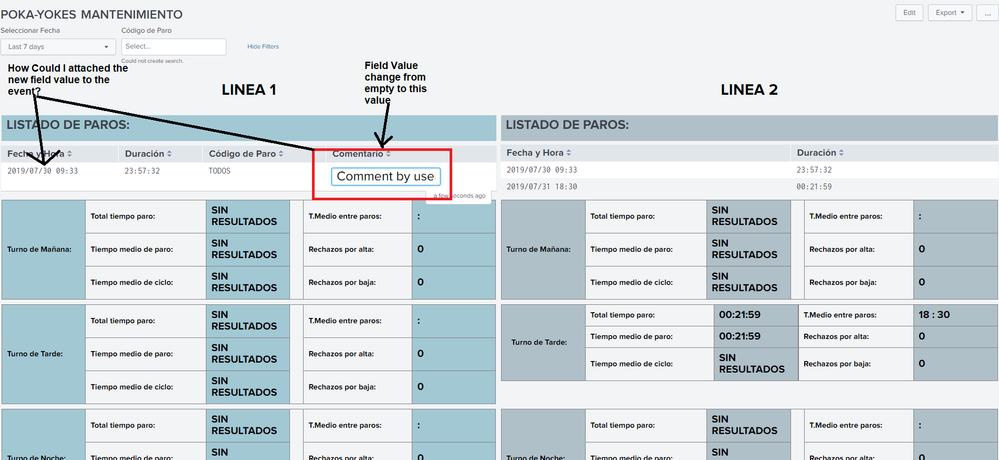Click Linea 2 first row duration 23:57:32
The height and width of the screenshot is (460, 999).
coord(814,170)
